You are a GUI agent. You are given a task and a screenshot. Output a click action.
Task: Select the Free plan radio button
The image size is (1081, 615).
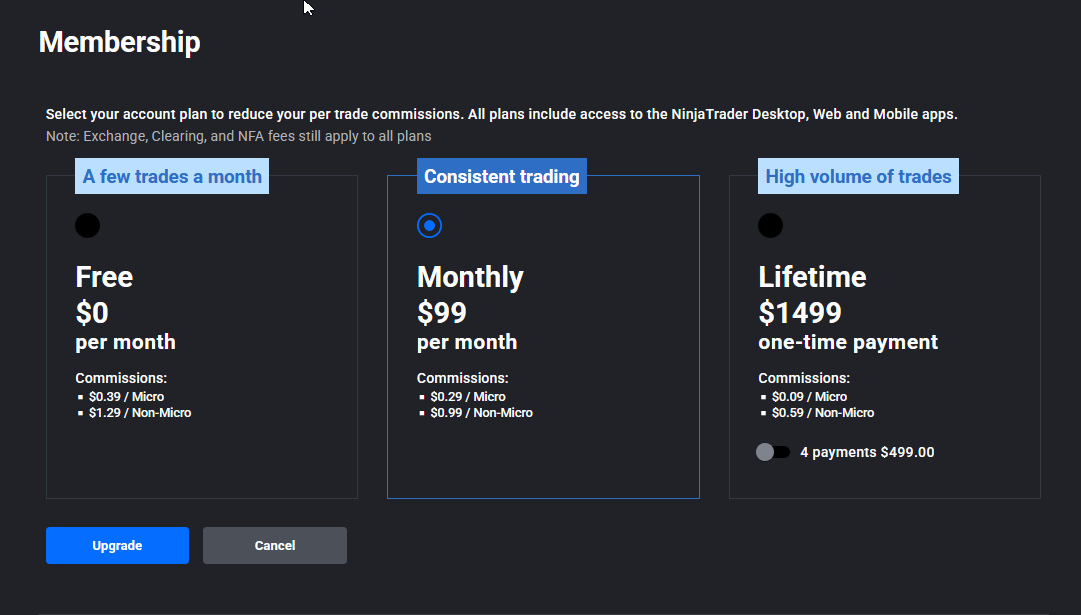pyautogui.click(x=88, y=225)
